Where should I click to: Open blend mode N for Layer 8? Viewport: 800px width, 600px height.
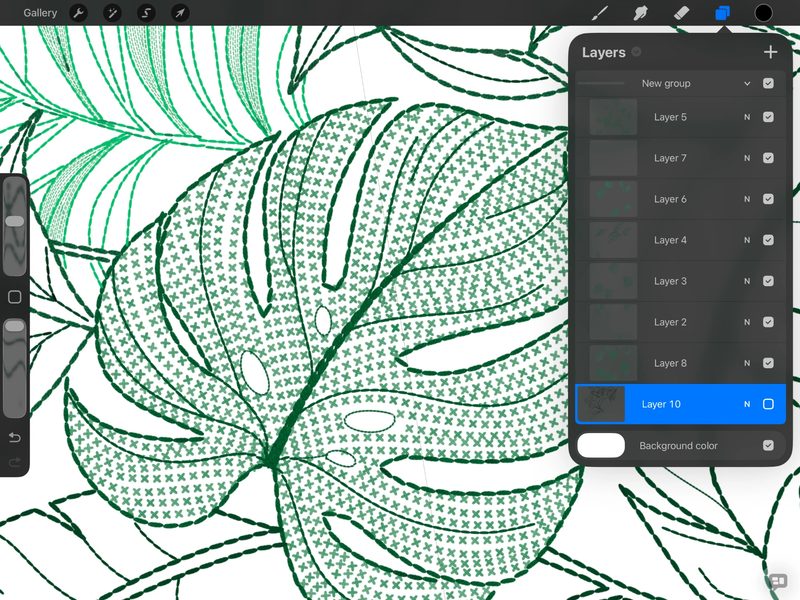[747, 363]
